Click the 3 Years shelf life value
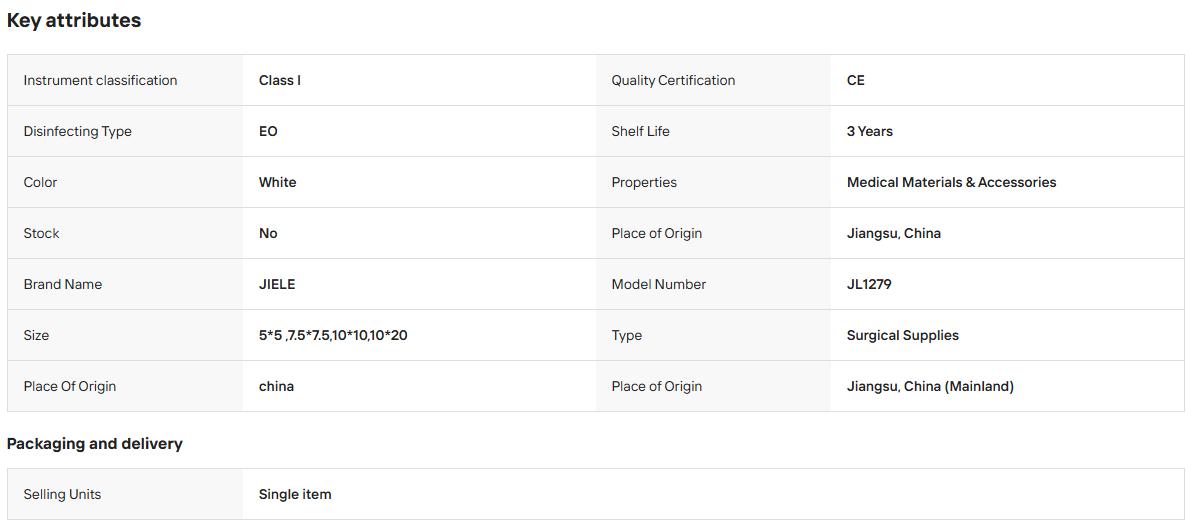This screenshot has width=1191, height=530. [870, 131]
